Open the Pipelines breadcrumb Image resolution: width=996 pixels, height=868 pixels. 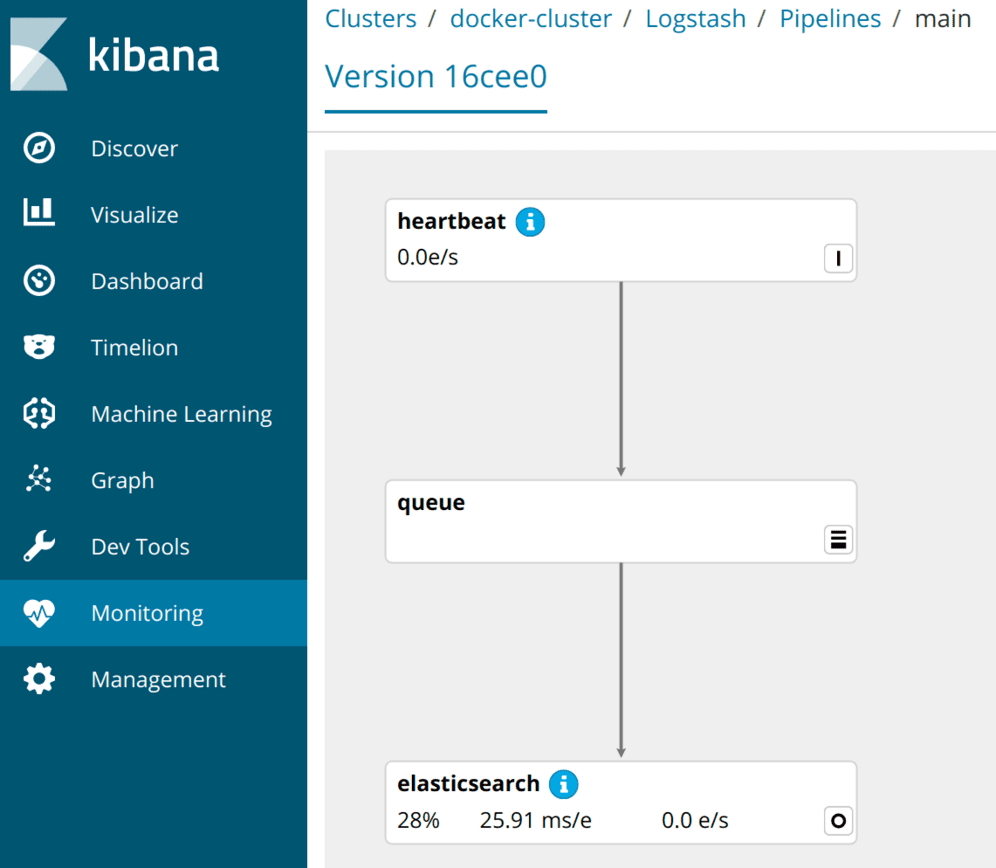(x=830, y=18)
